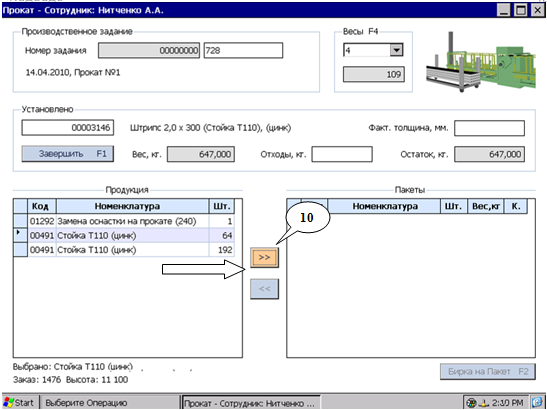Click the Завершить F1 button
547x410 pixels.
tap(68, 154)
